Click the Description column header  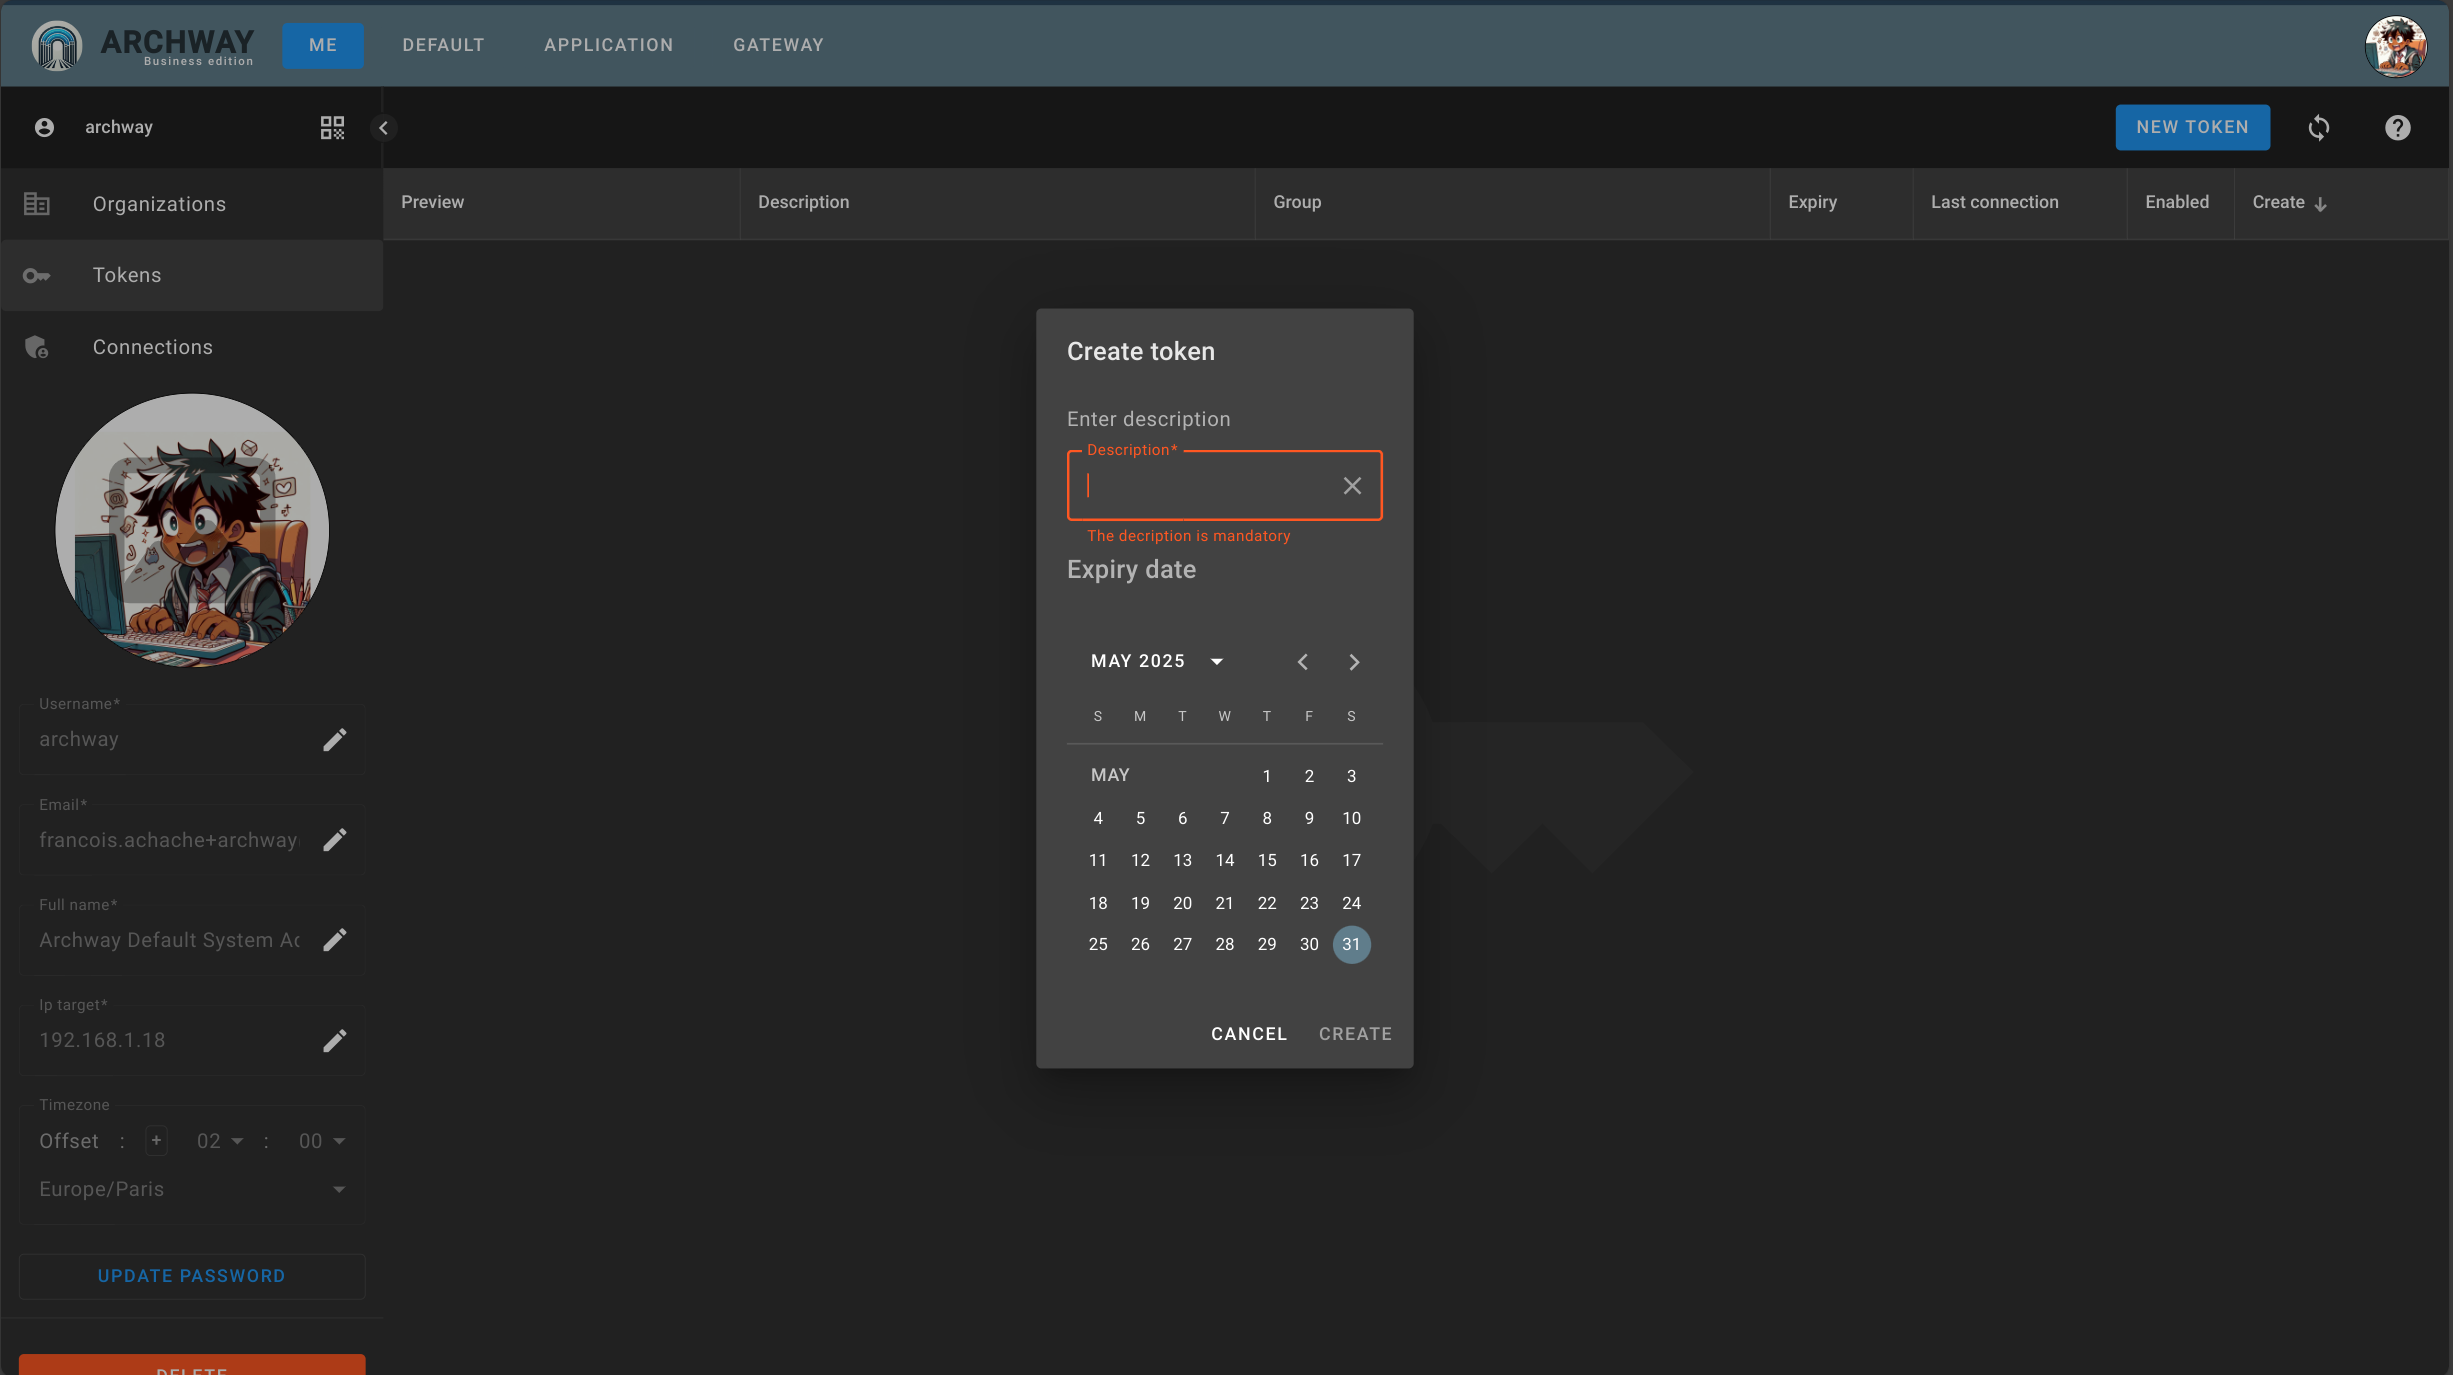[997, 203]
